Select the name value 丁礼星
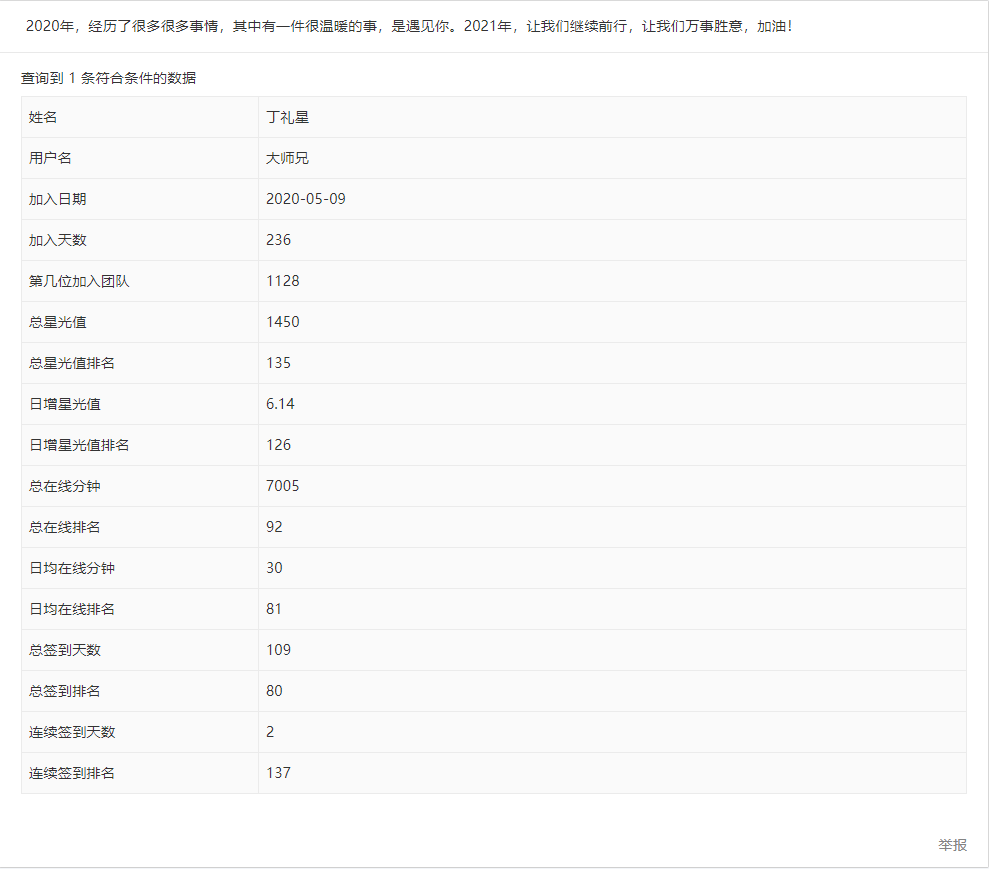The width and height of the screenshot is (989, 869). [287, 117]
